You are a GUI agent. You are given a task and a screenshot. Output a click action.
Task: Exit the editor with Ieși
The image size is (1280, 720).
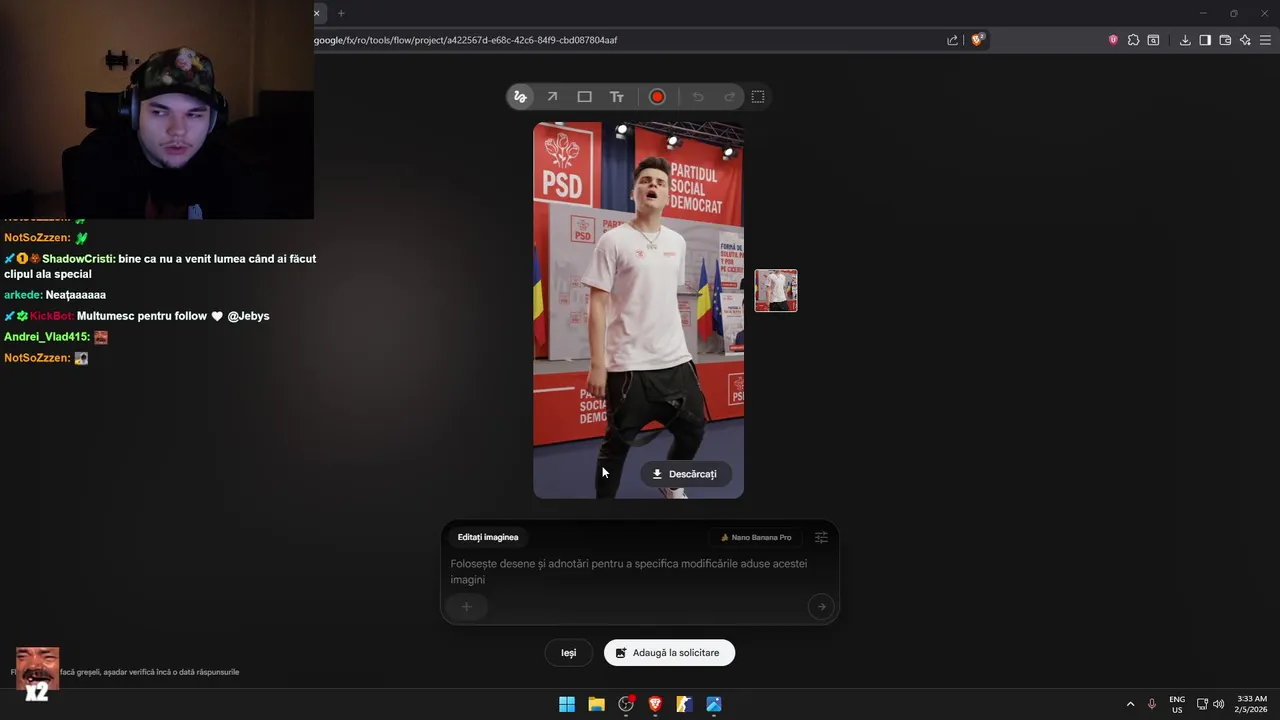pyautogui.click(x=568, y=653)
